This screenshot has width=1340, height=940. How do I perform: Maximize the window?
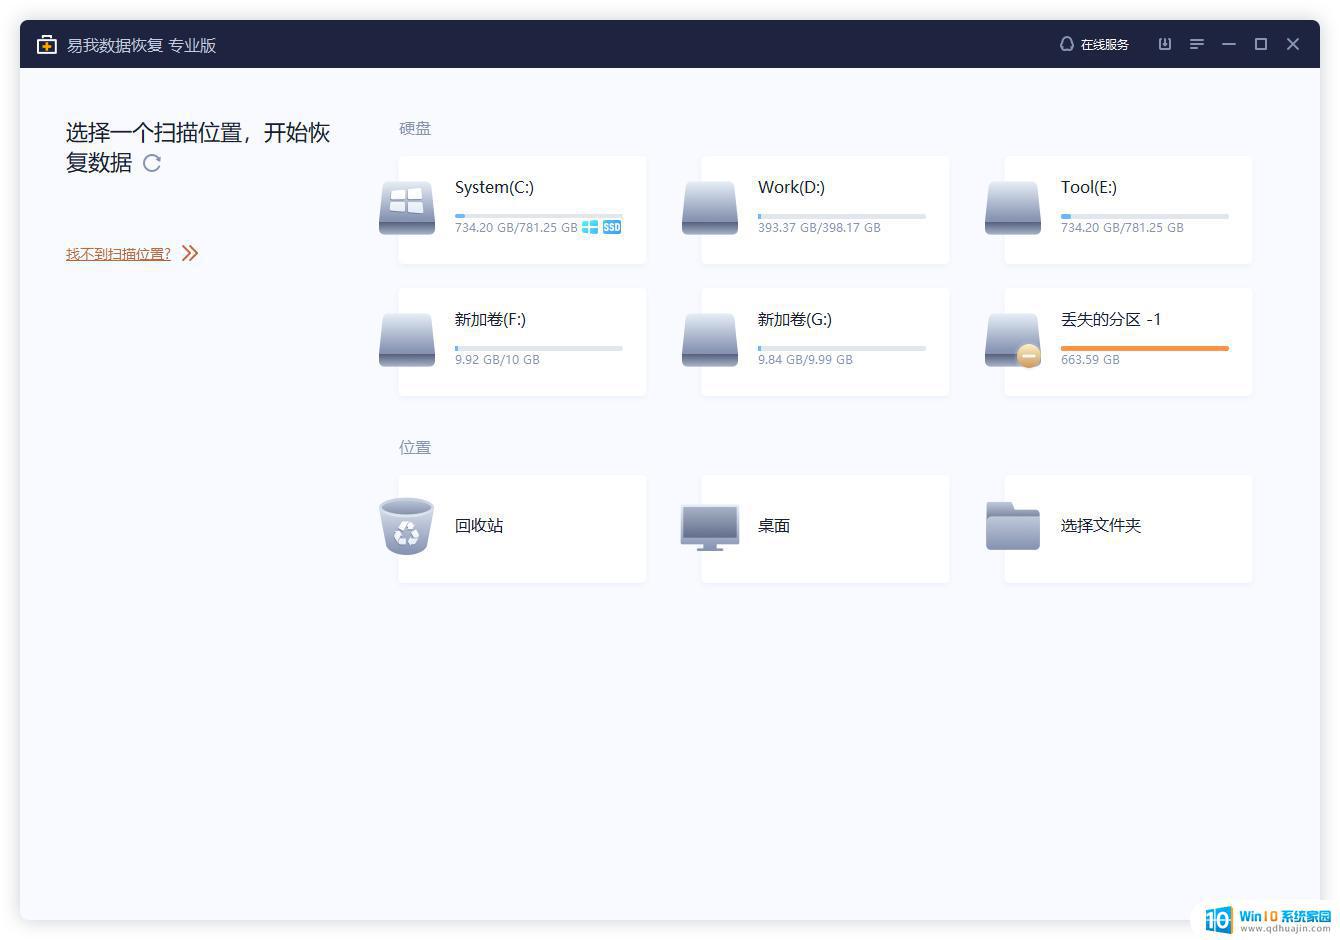(x=1261, y=44)
